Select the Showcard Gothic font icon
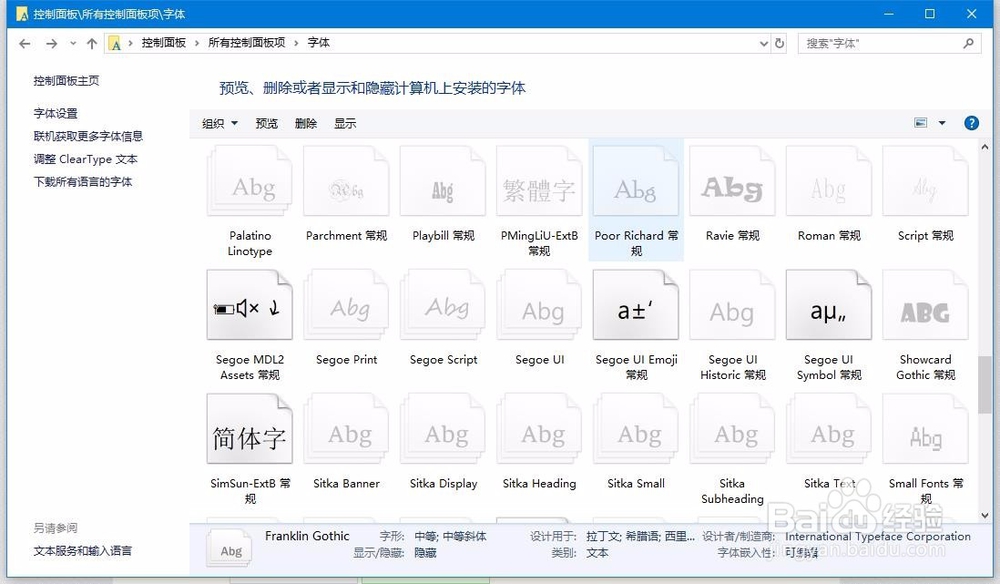1000x584 pixels. [x=925, y=305]
